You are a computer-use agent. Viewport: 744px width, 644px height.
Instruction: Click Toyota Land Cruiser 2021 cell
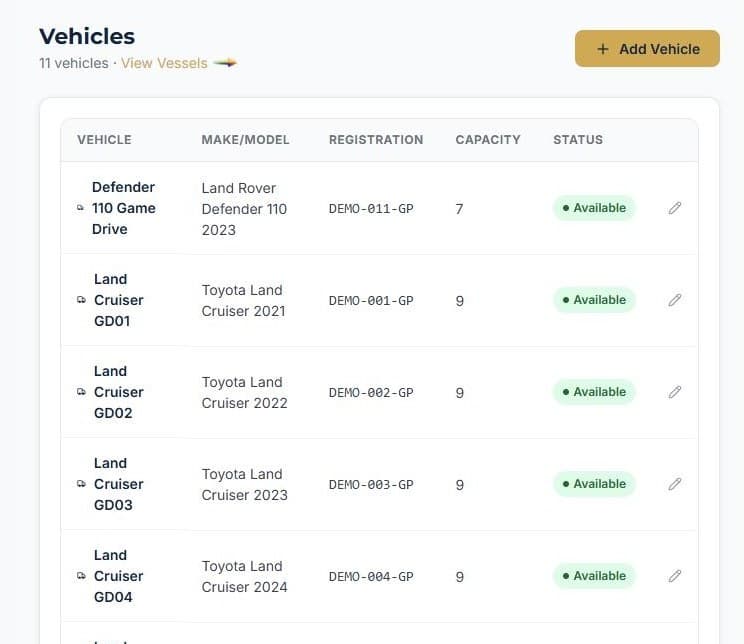click(x=243, y=300)
